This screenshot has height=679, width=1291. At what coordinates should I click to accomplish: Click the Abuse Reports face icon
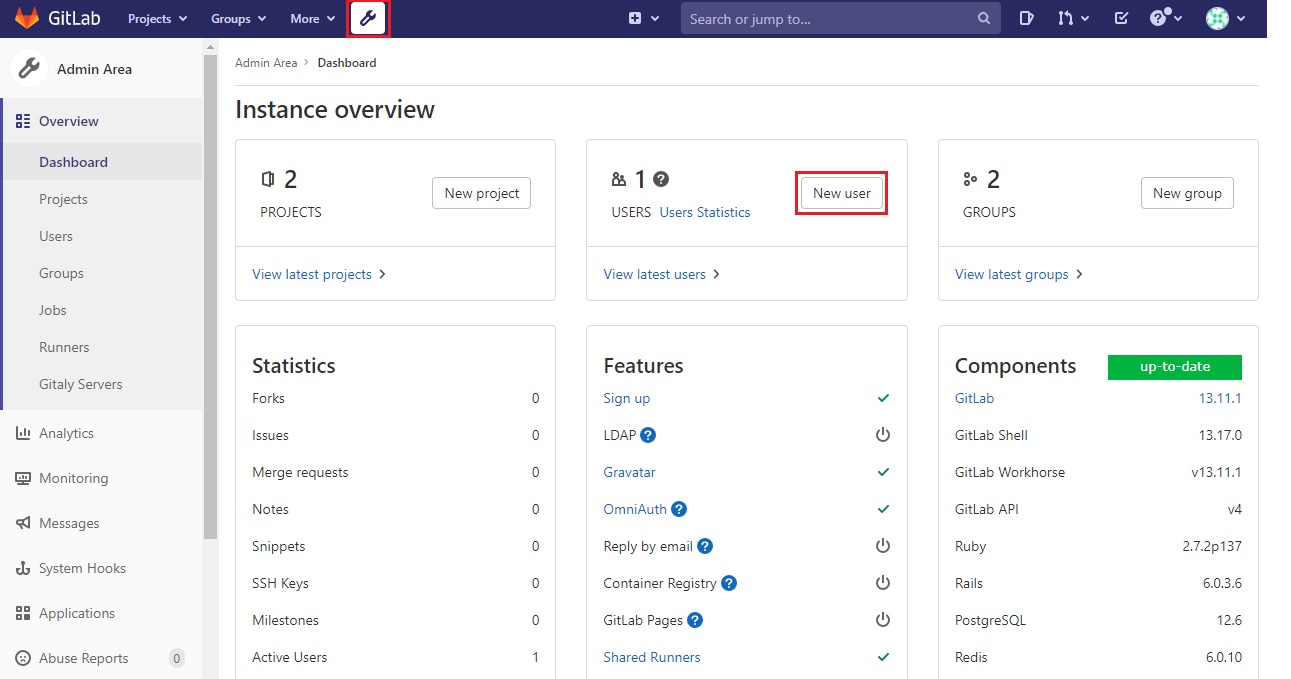click(23, 658)
